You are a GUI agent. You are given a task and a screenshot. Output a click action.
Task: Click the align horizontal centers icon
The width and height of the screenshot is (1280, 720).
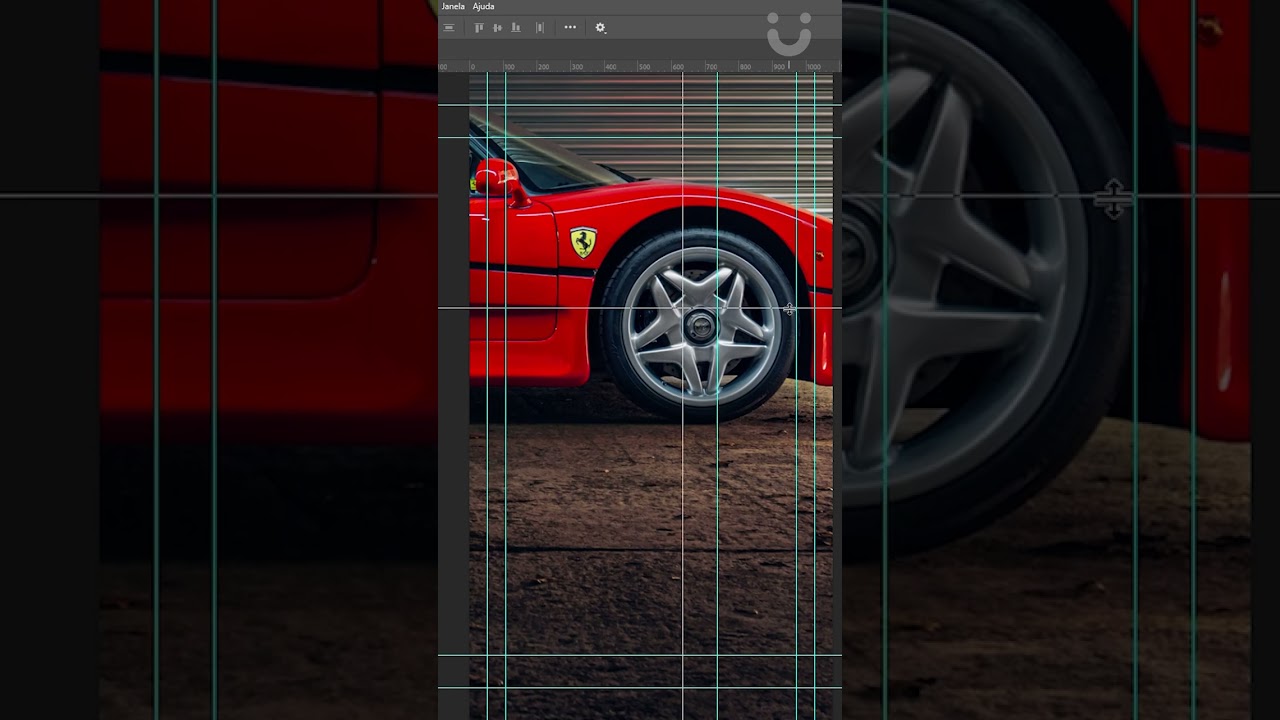(x=449, y=28)
